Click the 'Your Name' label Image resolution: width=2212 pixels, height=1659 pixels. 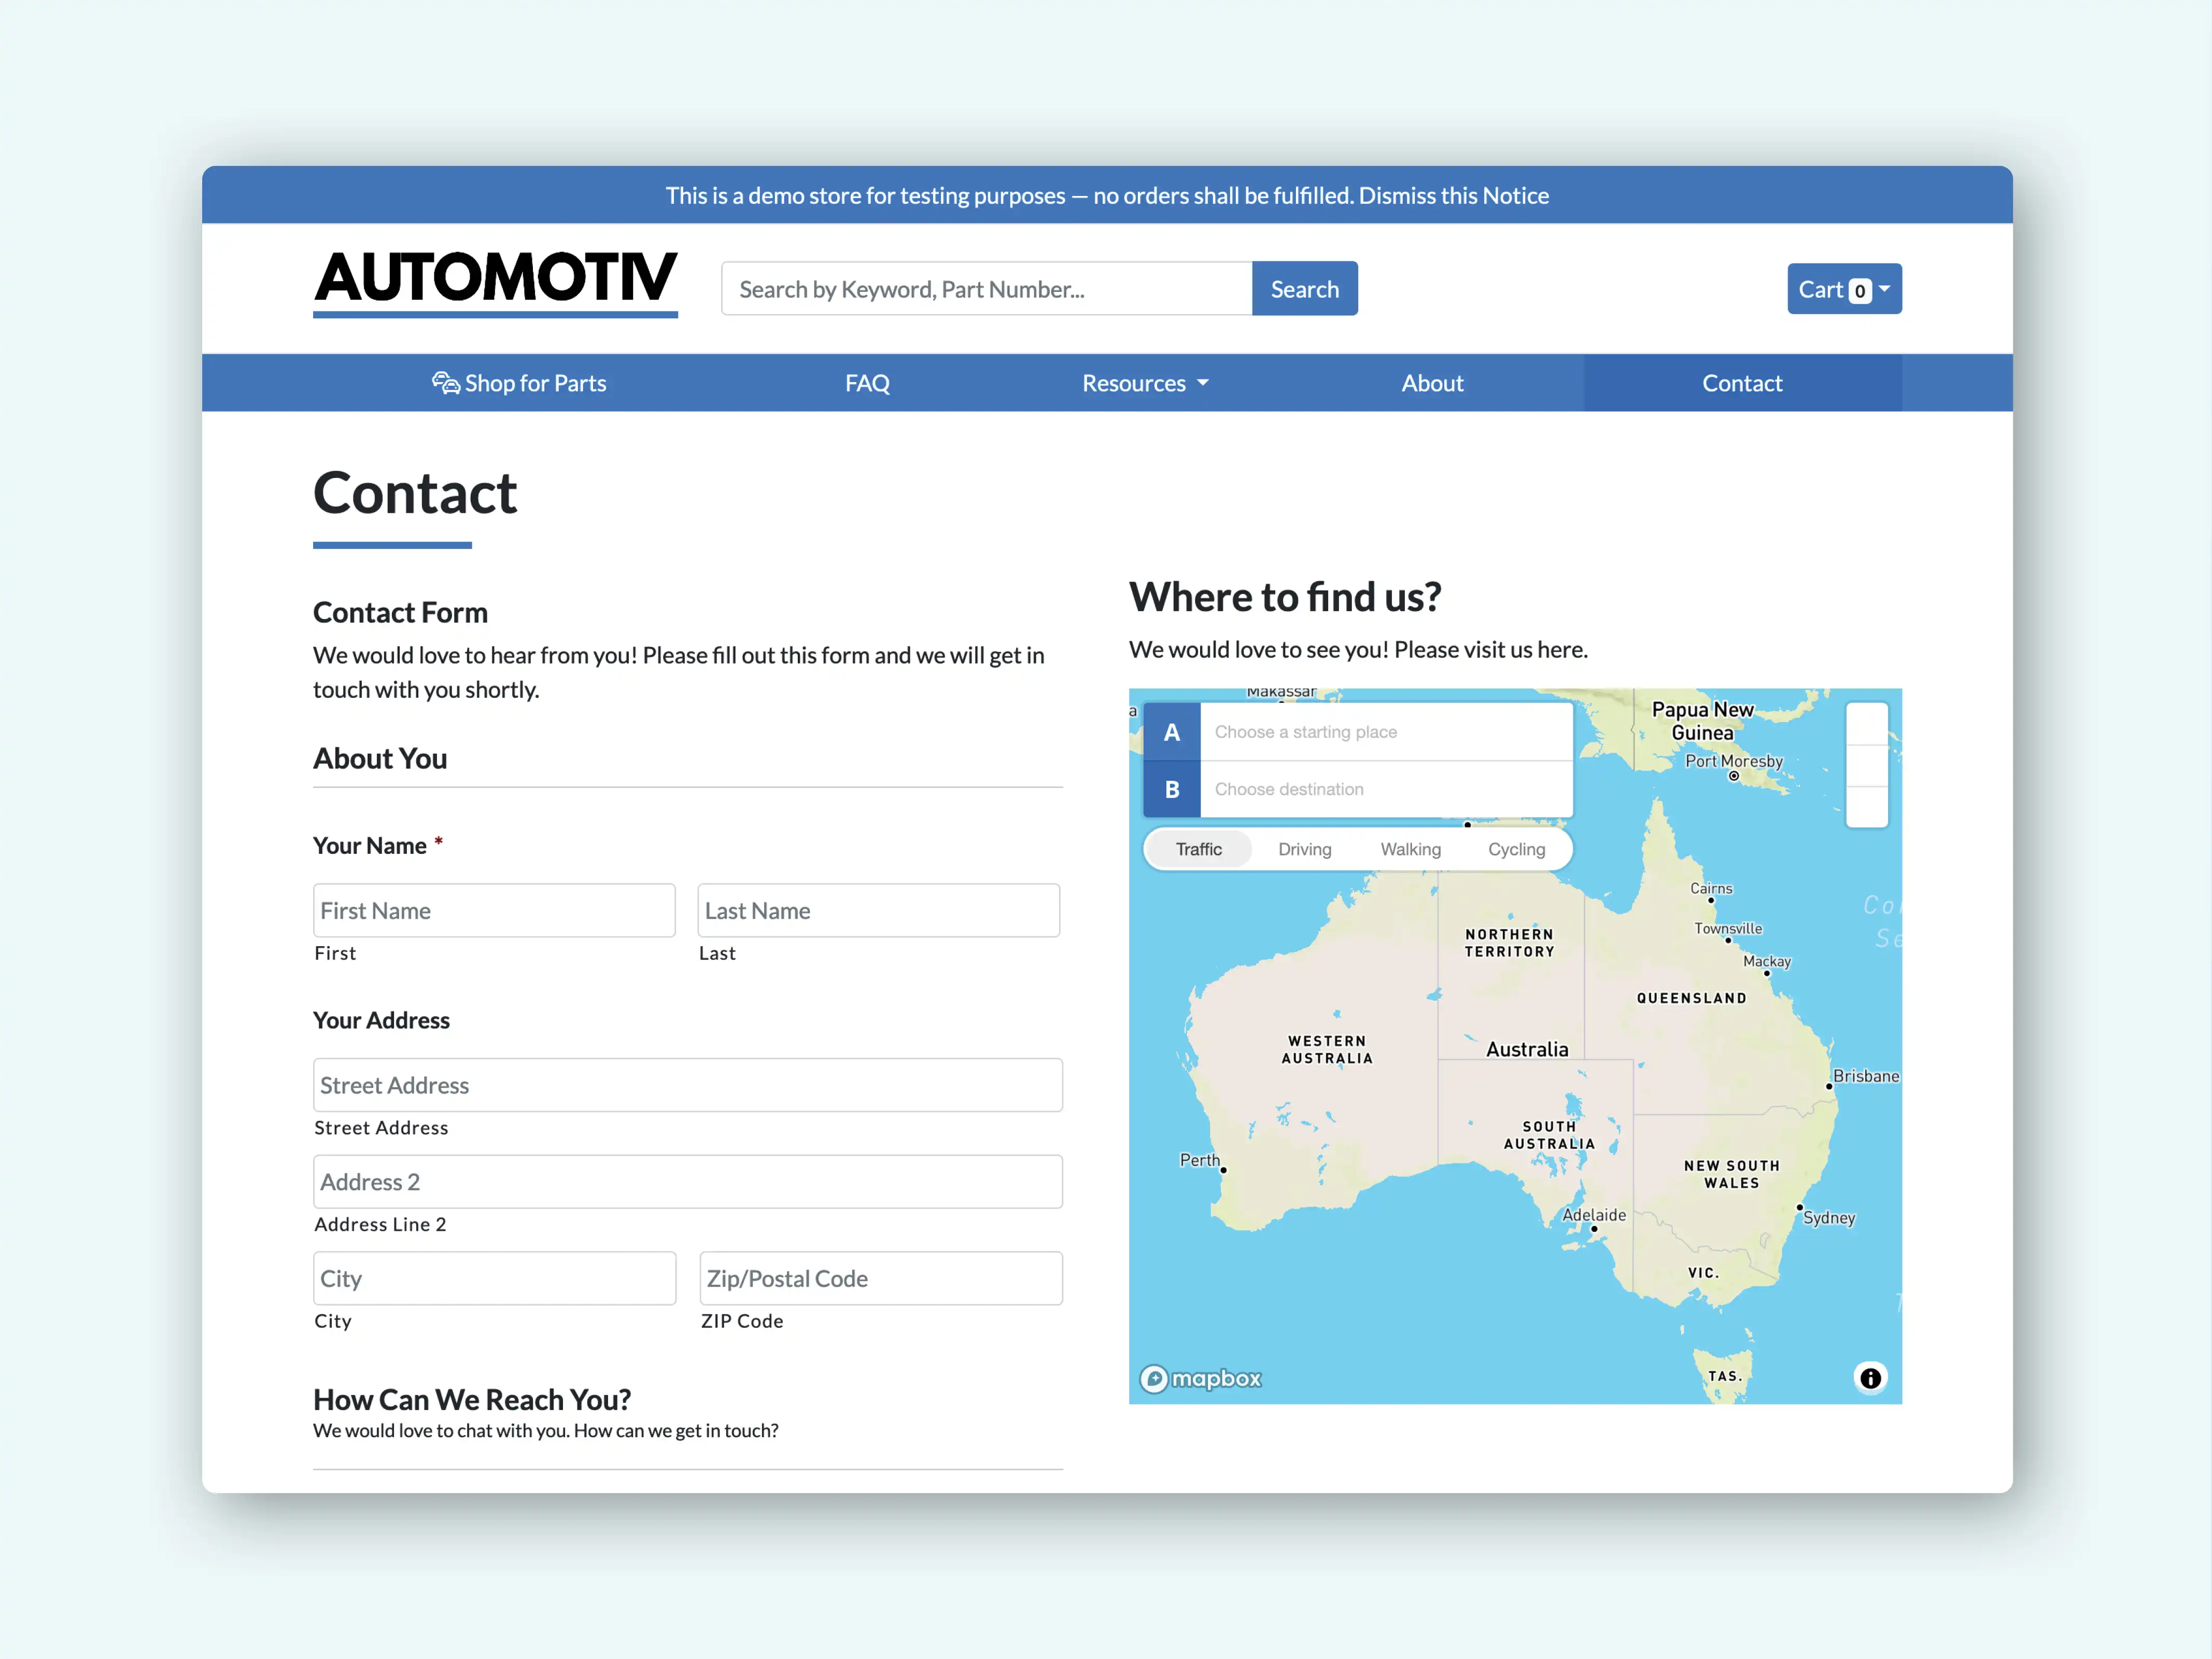click(369, 845)
